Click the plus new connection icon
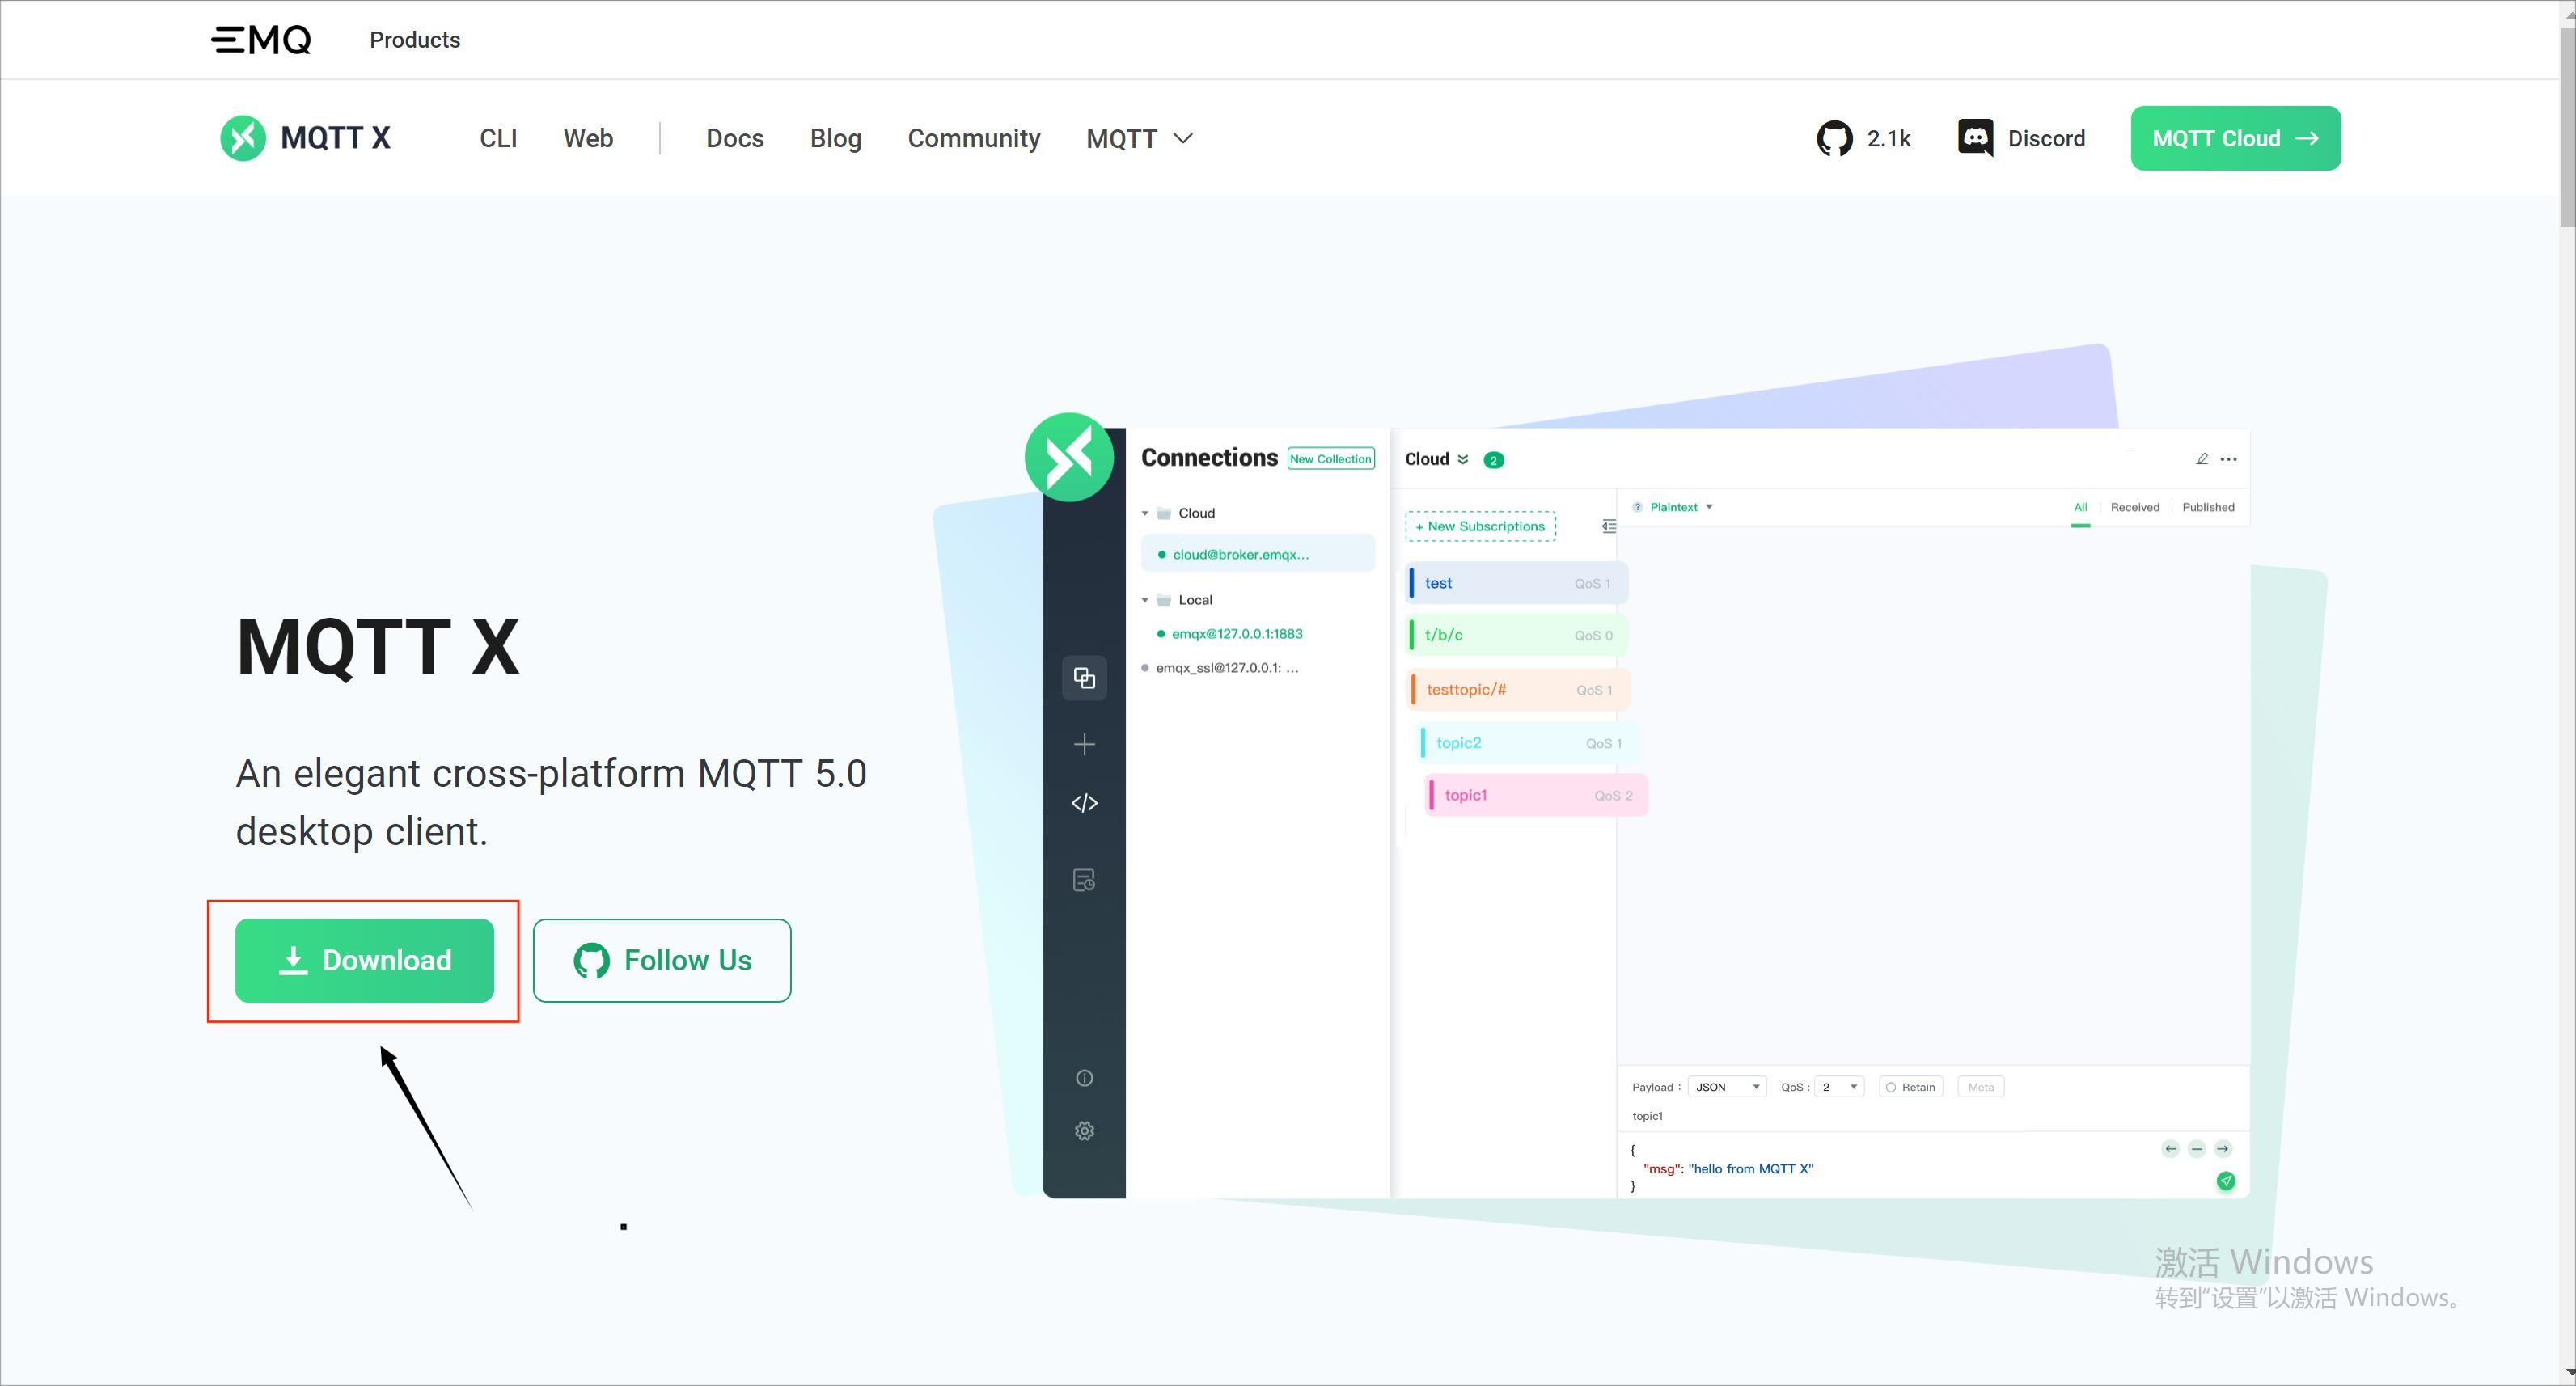 (x=1084, y=744)
